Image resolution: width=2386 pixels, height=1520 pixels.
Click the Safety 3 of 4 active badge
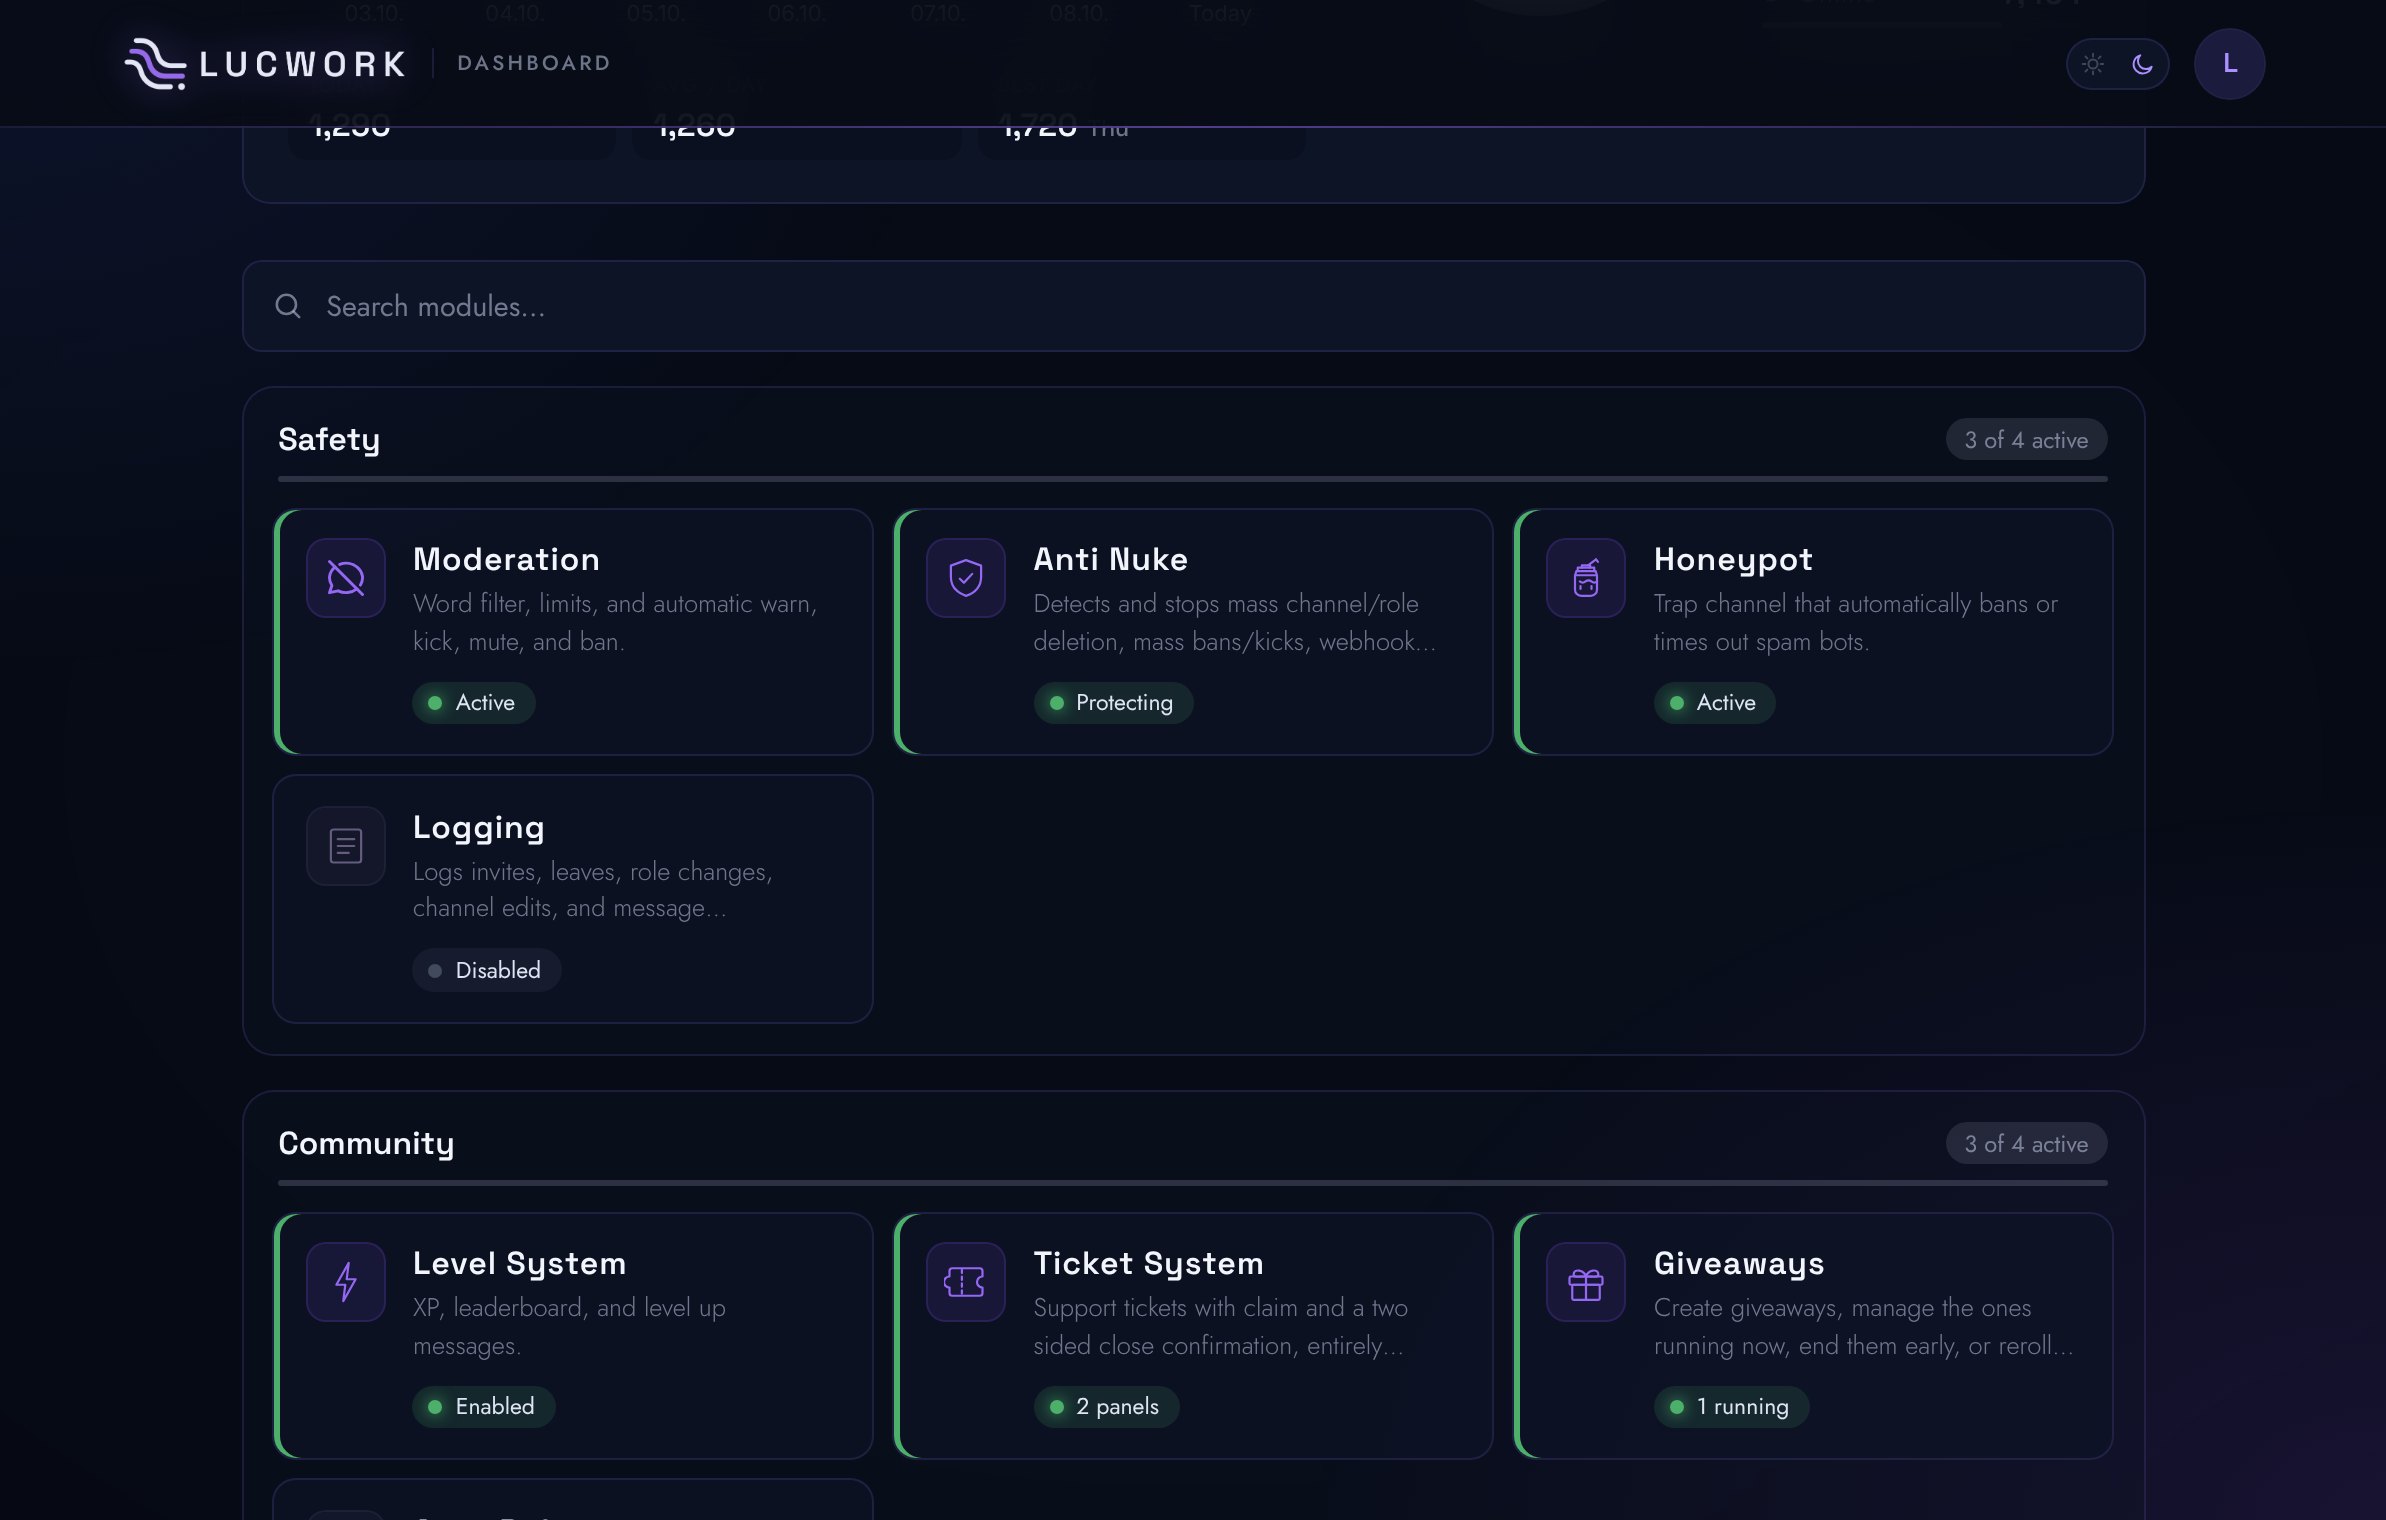2026,440
